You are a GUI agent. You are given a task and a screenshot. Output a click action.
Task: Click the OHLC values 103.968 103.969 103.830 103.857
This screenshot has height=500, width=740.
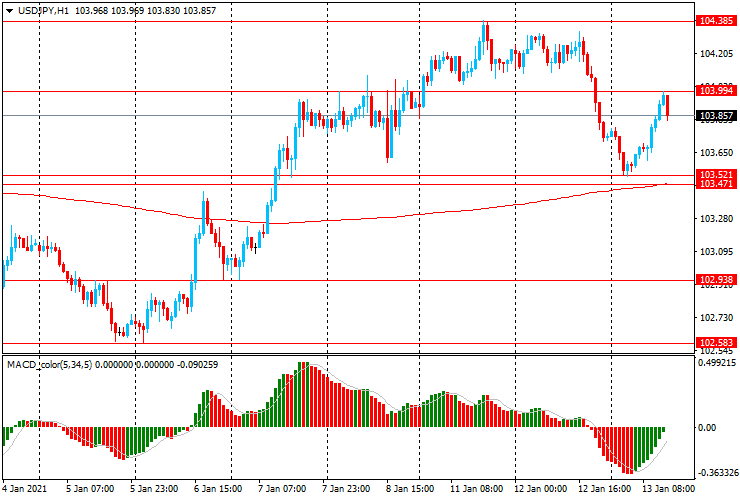[x=145, y=10]
